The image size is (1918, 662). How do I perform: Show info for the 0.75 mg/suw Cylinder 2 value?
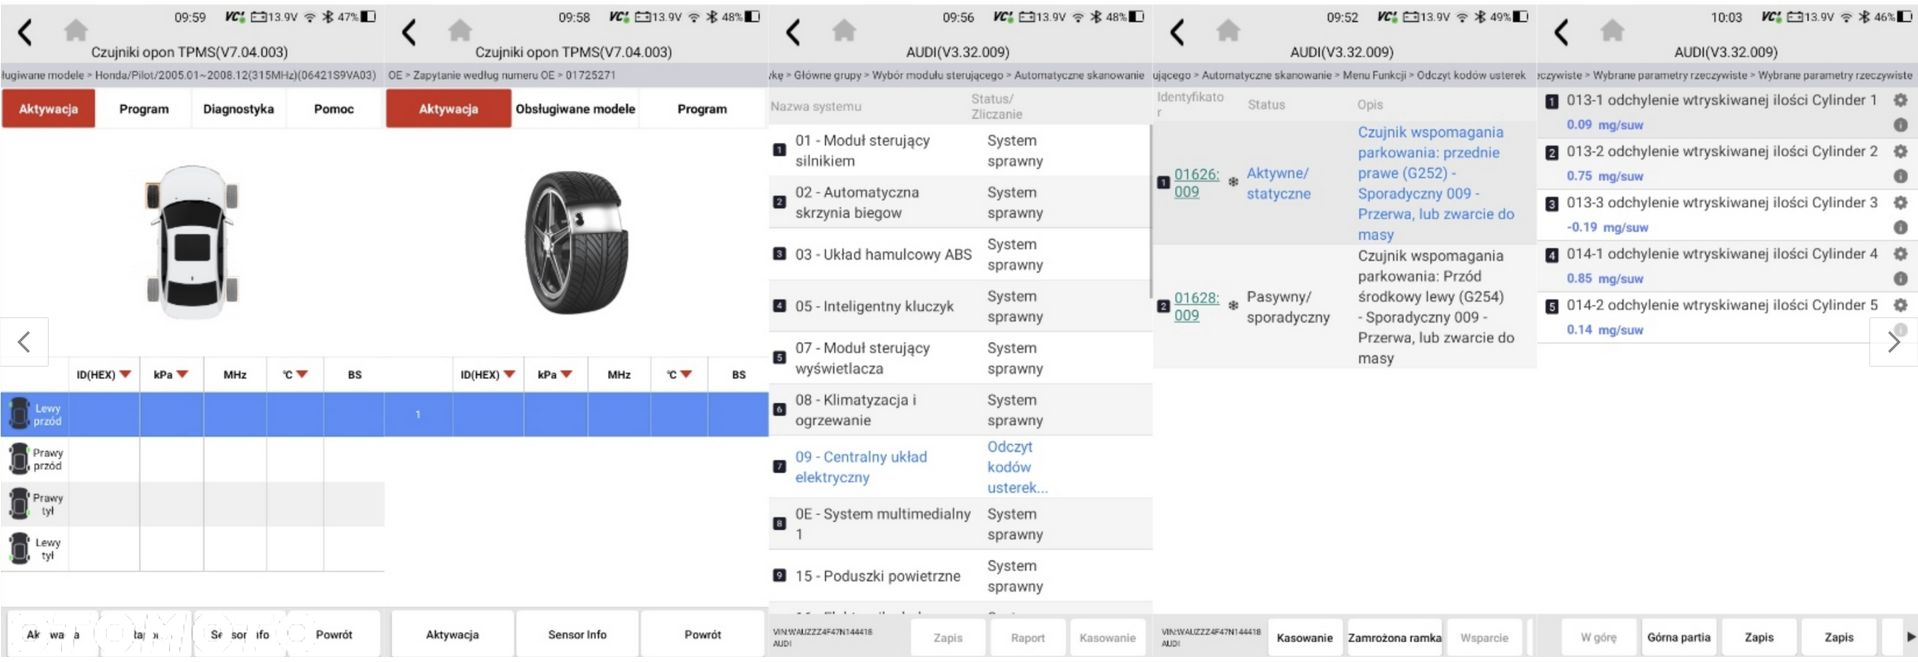pyautogui.click(x=1900, y=176)
